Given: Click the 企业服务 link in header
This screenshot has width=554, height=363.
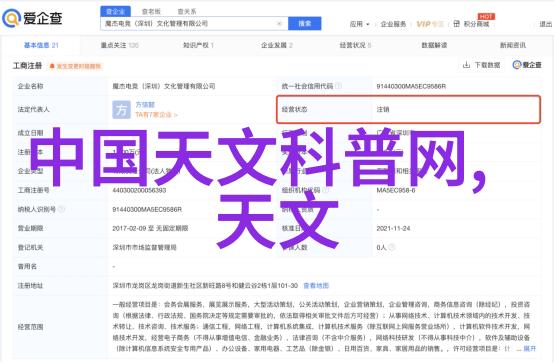Looking at the screenshot, I should tap(393, 24).
